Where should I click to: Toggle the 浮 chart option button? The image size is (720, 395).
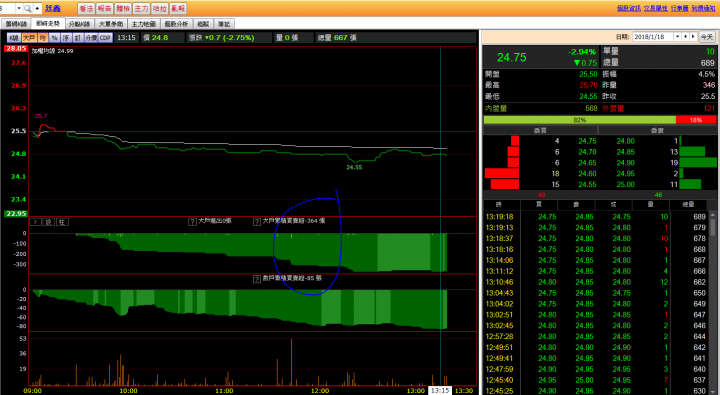click(x=67, y=38)
